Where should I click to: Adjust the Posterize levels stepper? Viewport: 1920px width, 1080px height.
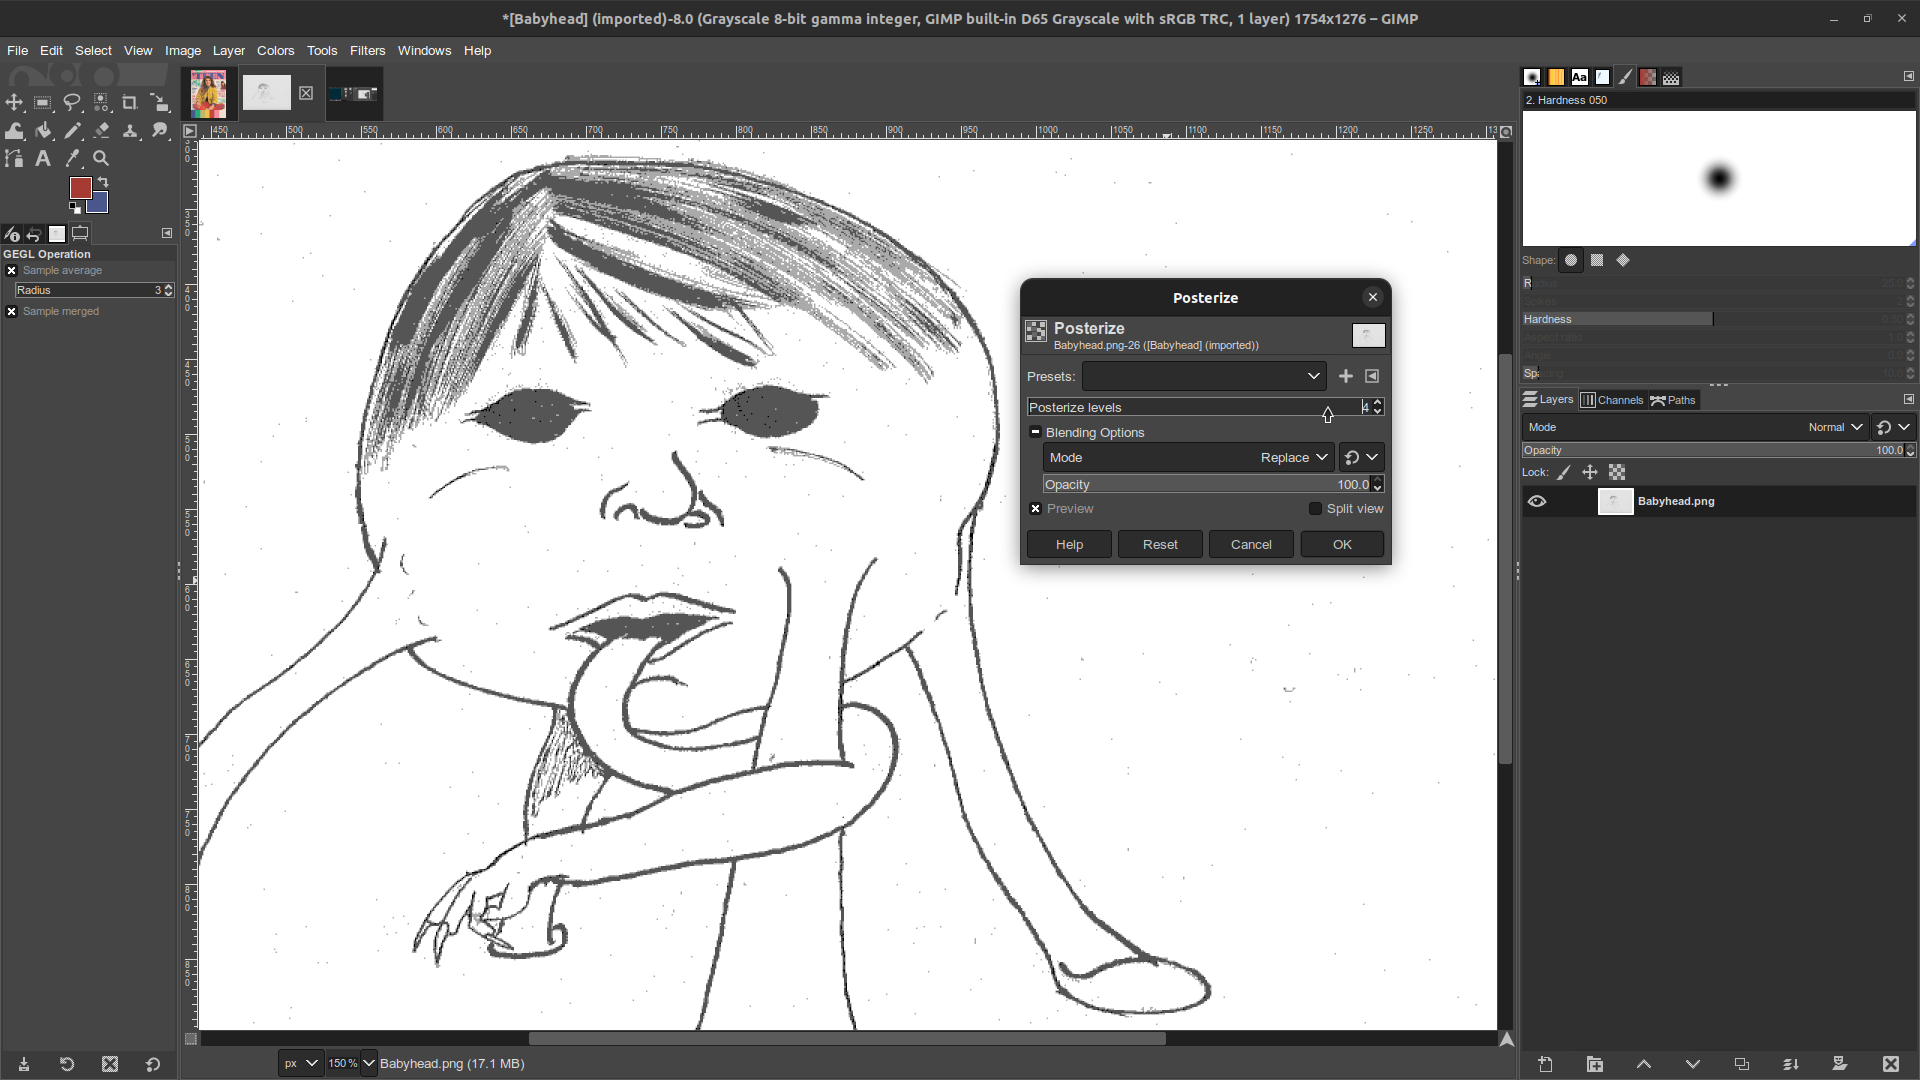tap(1378, 406)
